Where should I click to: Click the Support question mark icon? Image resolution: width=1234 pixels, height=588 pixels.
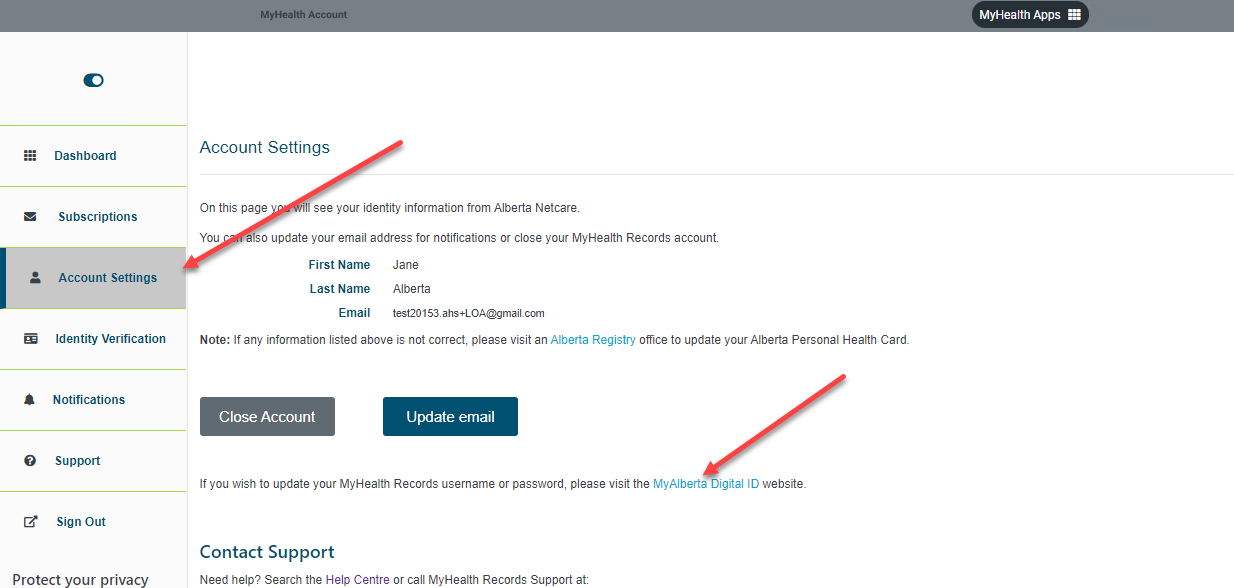pos(30,461)
